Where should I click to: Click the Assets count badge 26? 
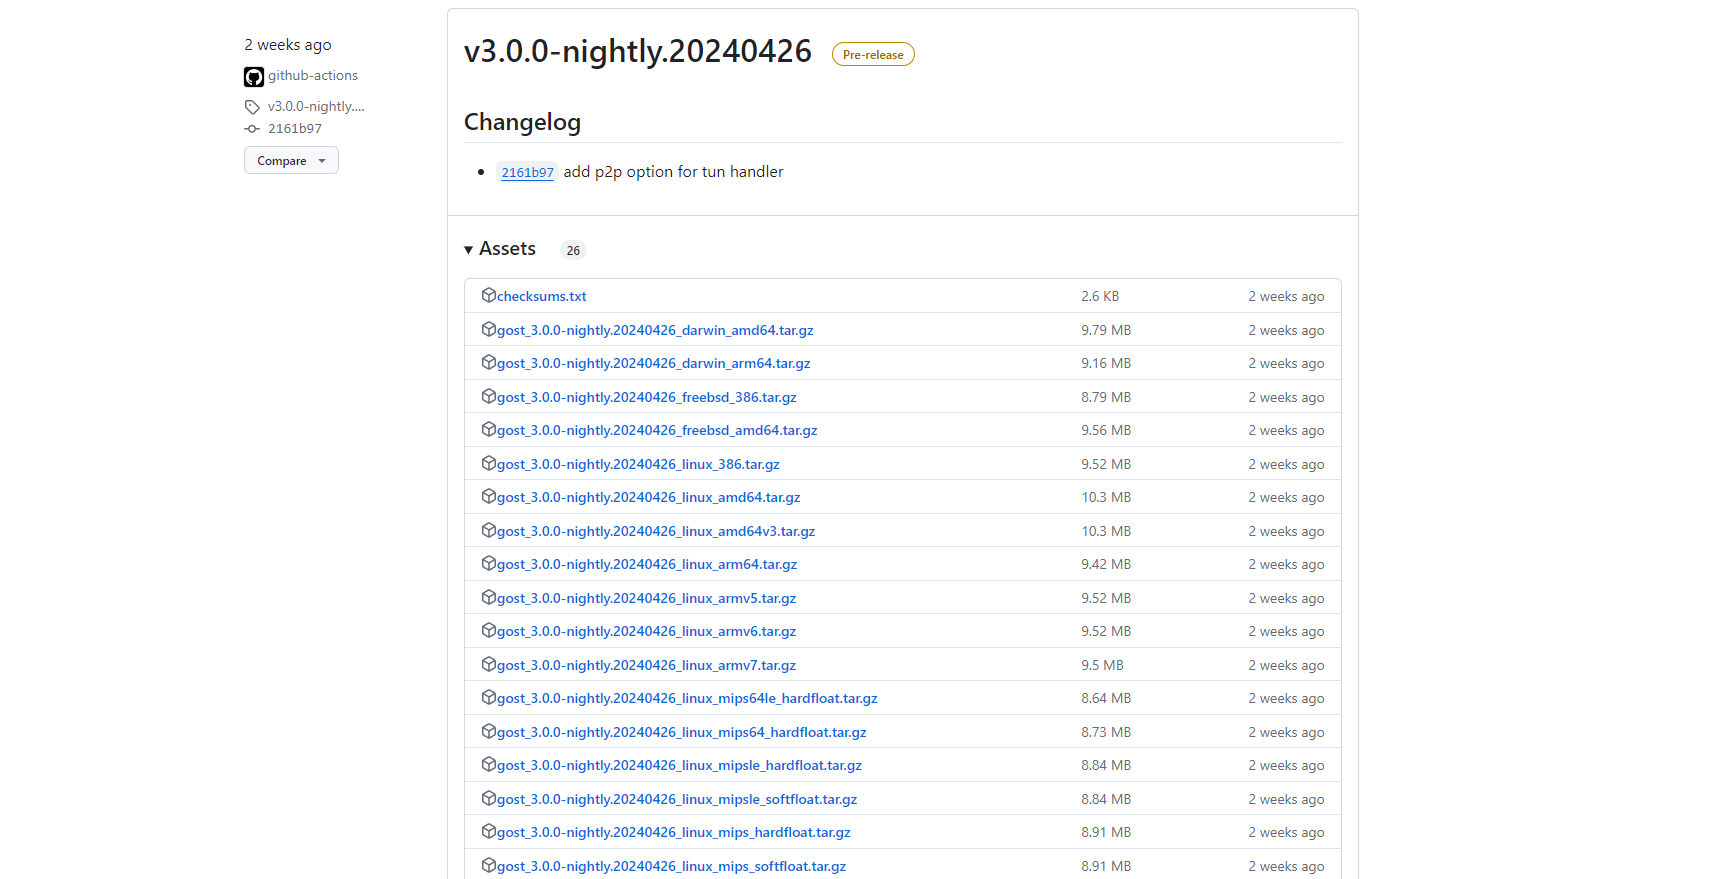coord(573,250)
